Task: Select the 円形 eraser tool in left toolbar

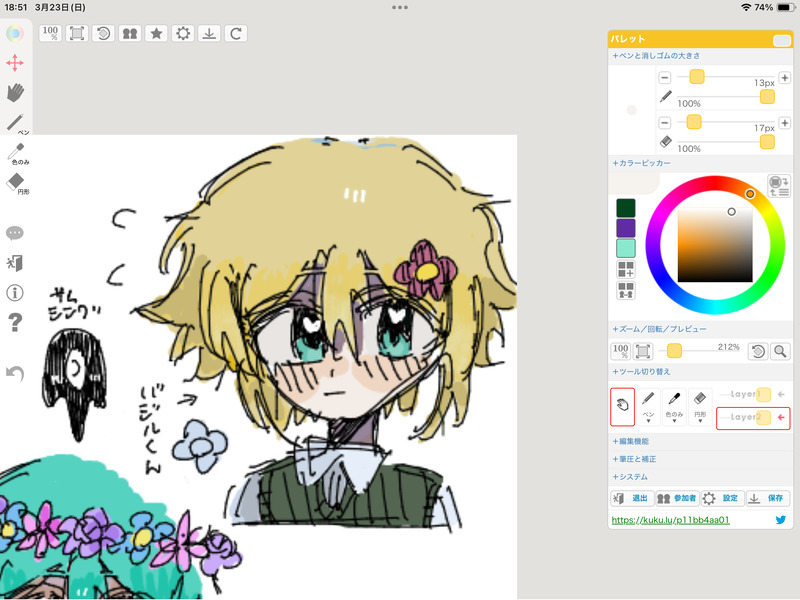Action: [16, 183]
